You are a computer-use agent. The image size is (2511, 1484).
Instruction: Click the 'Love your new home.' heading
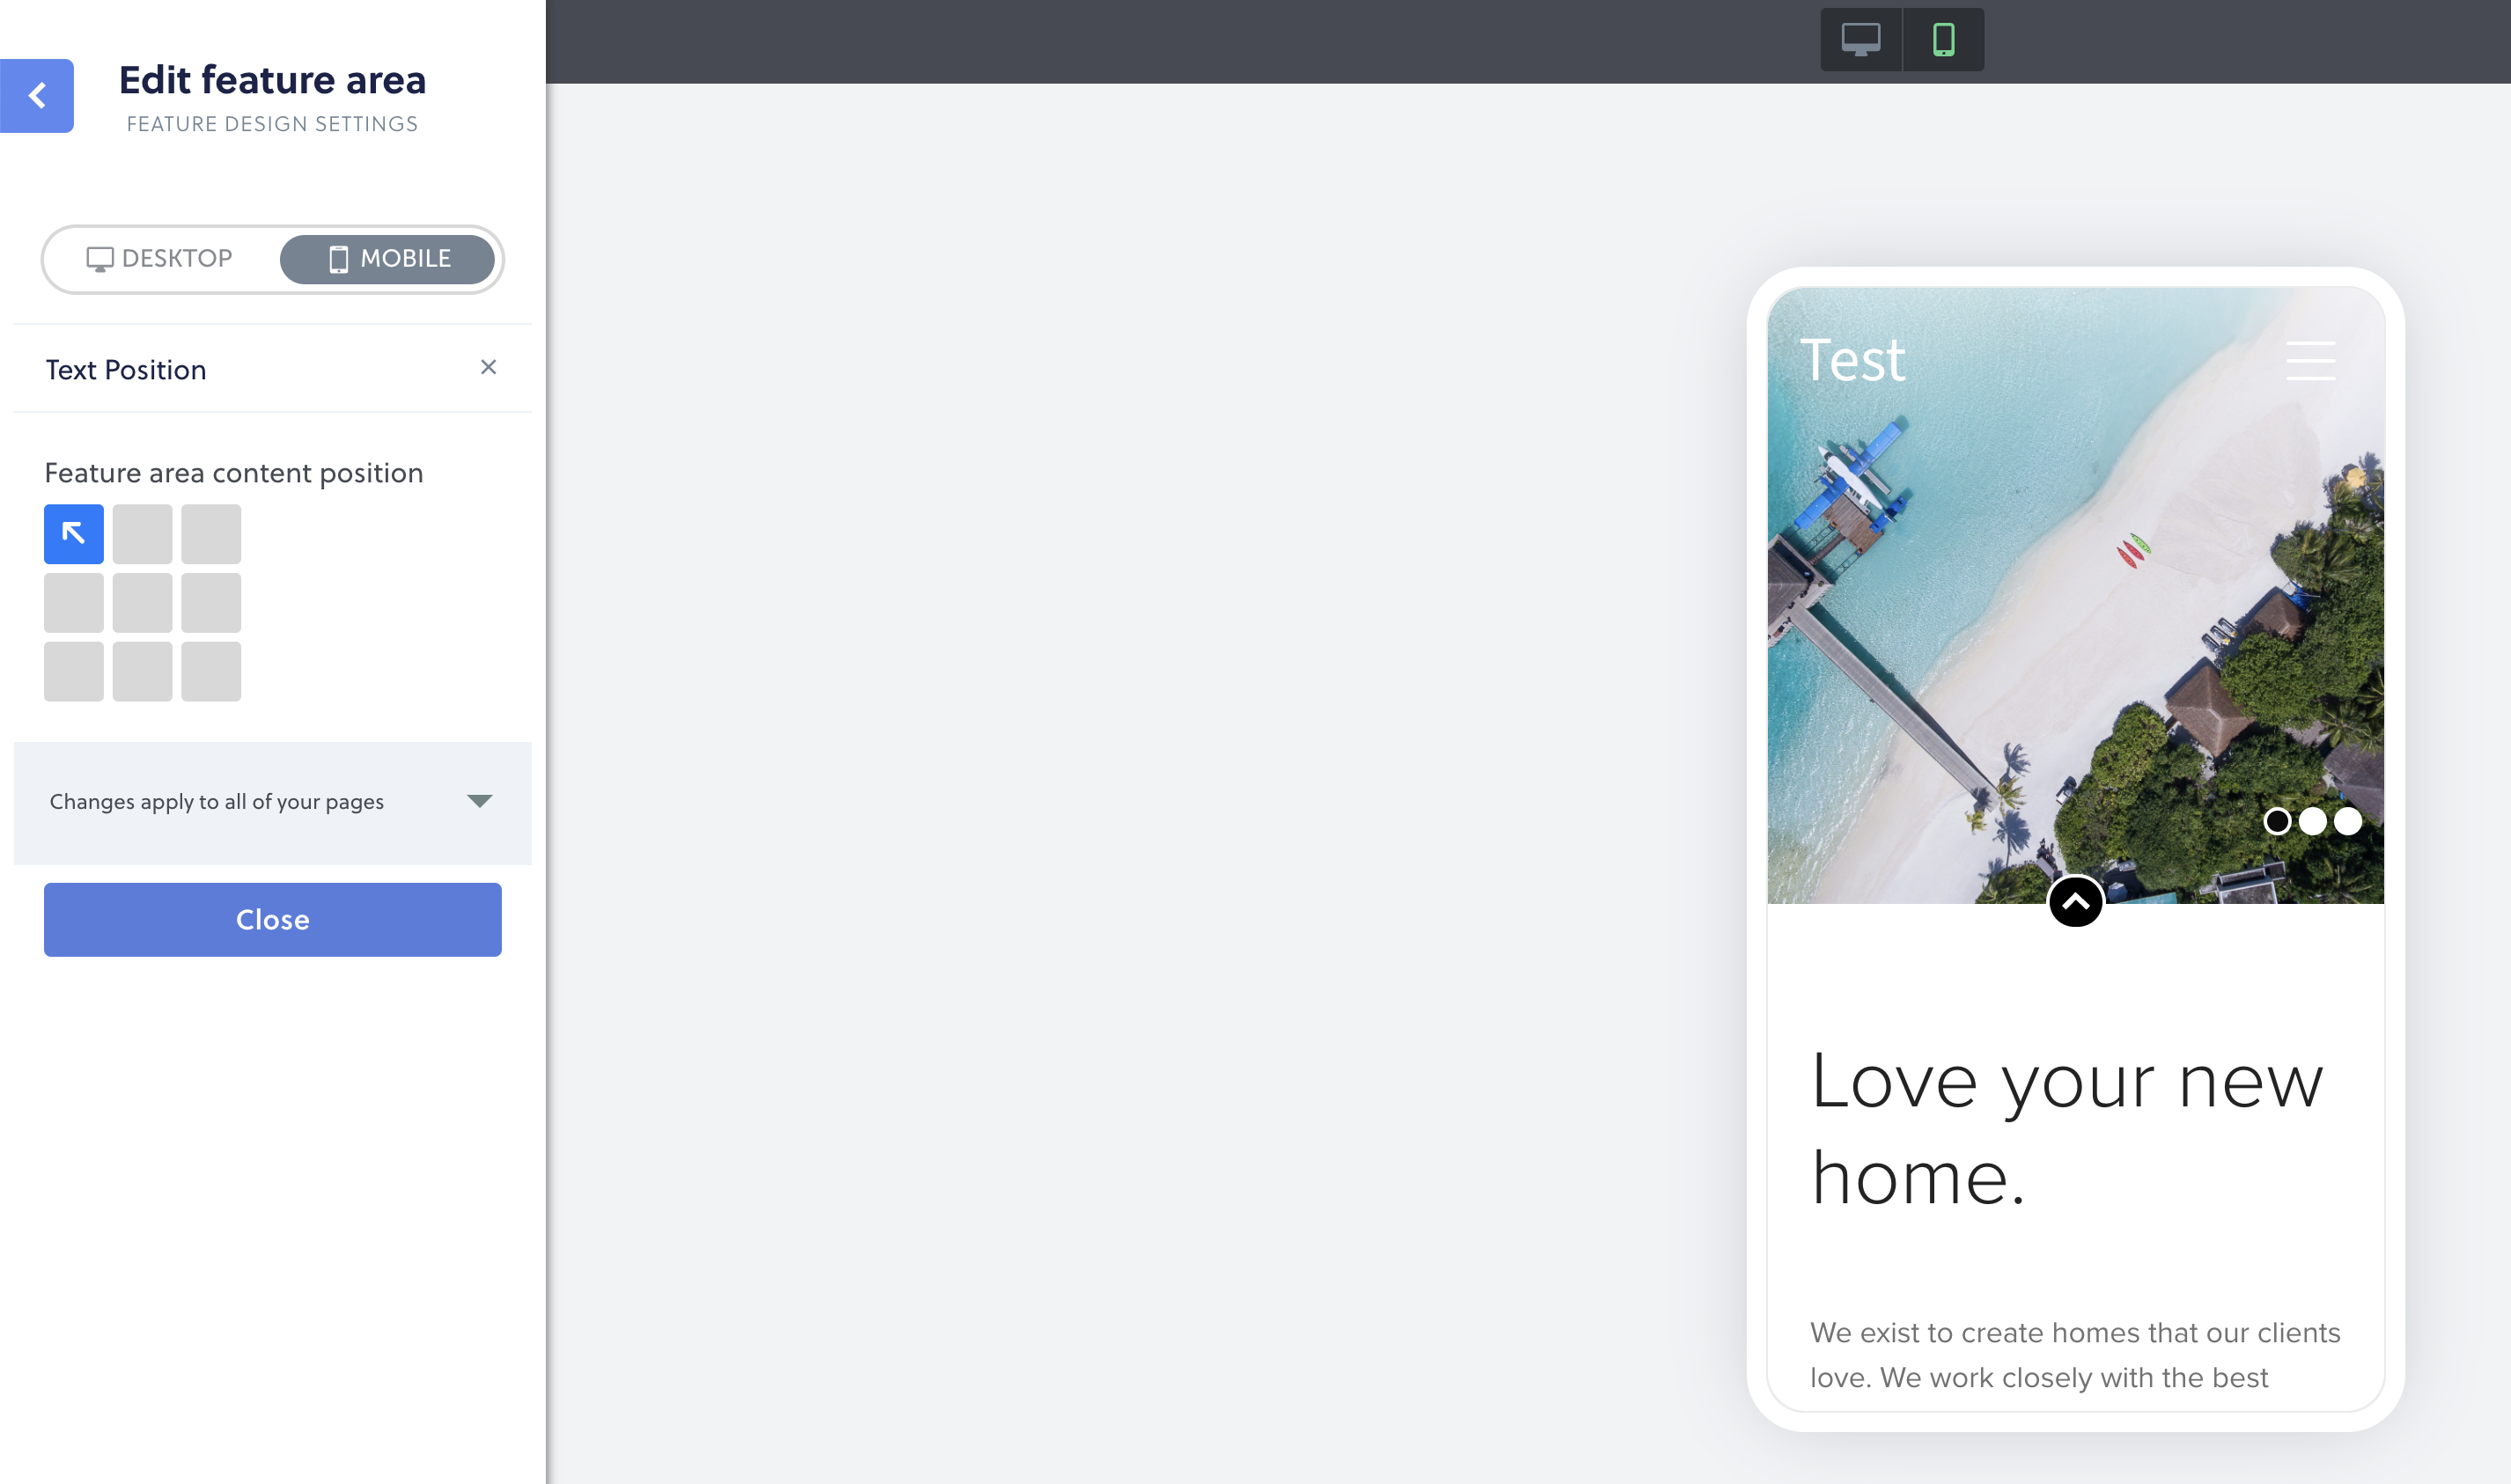2067,1128
